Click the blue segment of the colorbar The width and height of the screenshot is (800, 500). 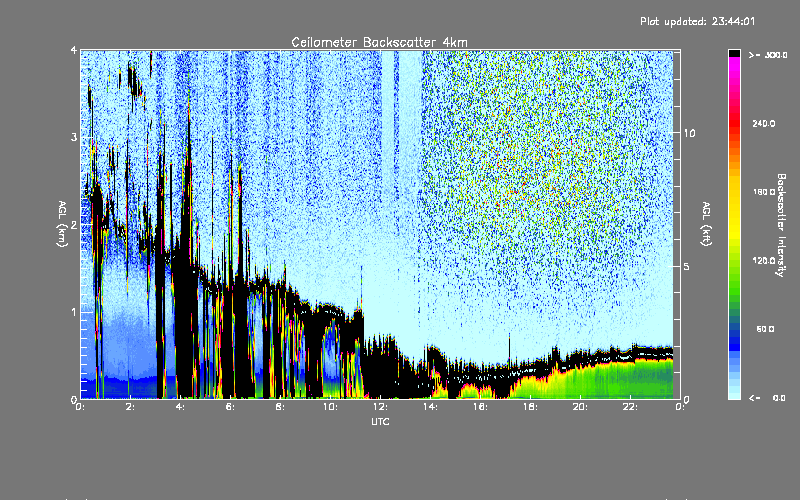[x=734, y=339]
